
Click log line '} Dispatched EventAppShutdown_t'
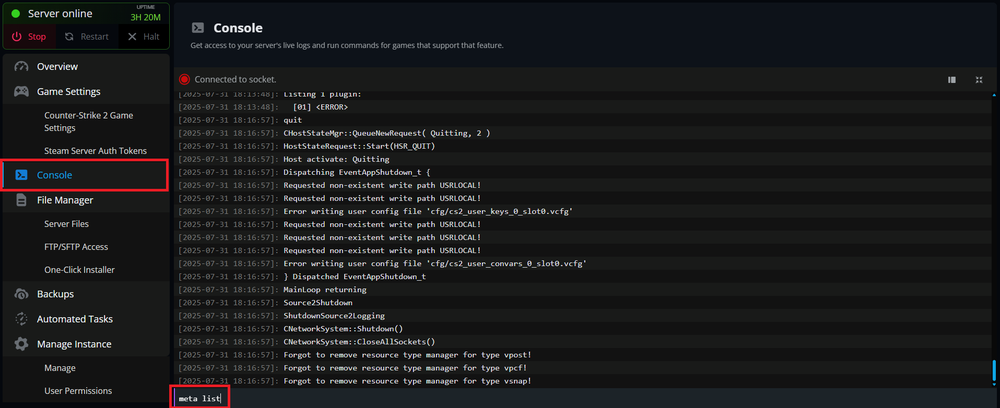tap(355, 276)
